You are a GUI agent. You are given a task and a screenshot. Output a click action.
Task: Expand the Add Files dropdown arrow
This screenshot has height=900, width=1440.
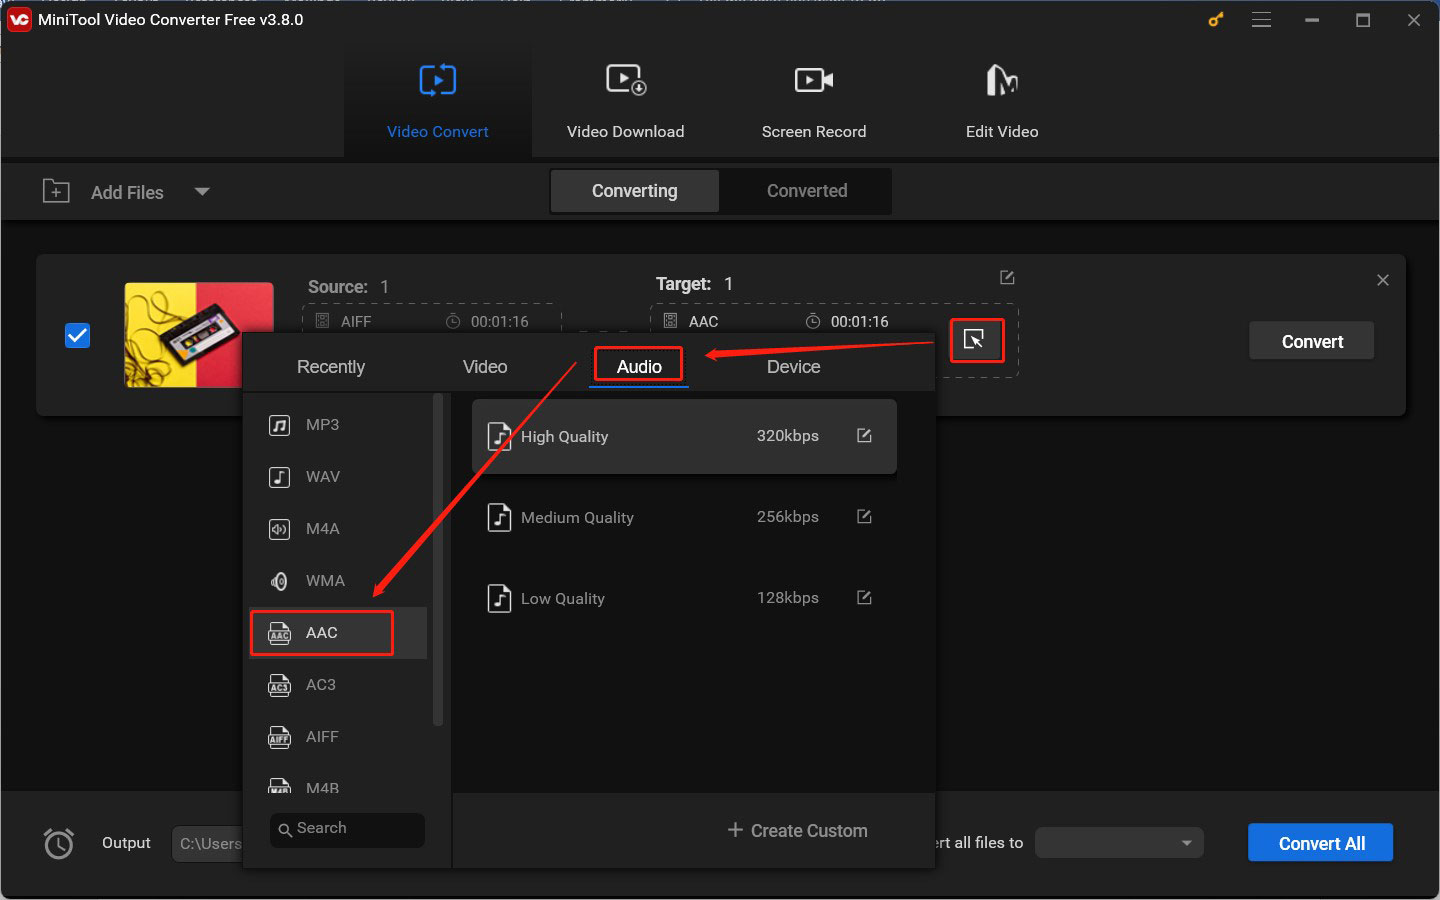coord(202,191)
